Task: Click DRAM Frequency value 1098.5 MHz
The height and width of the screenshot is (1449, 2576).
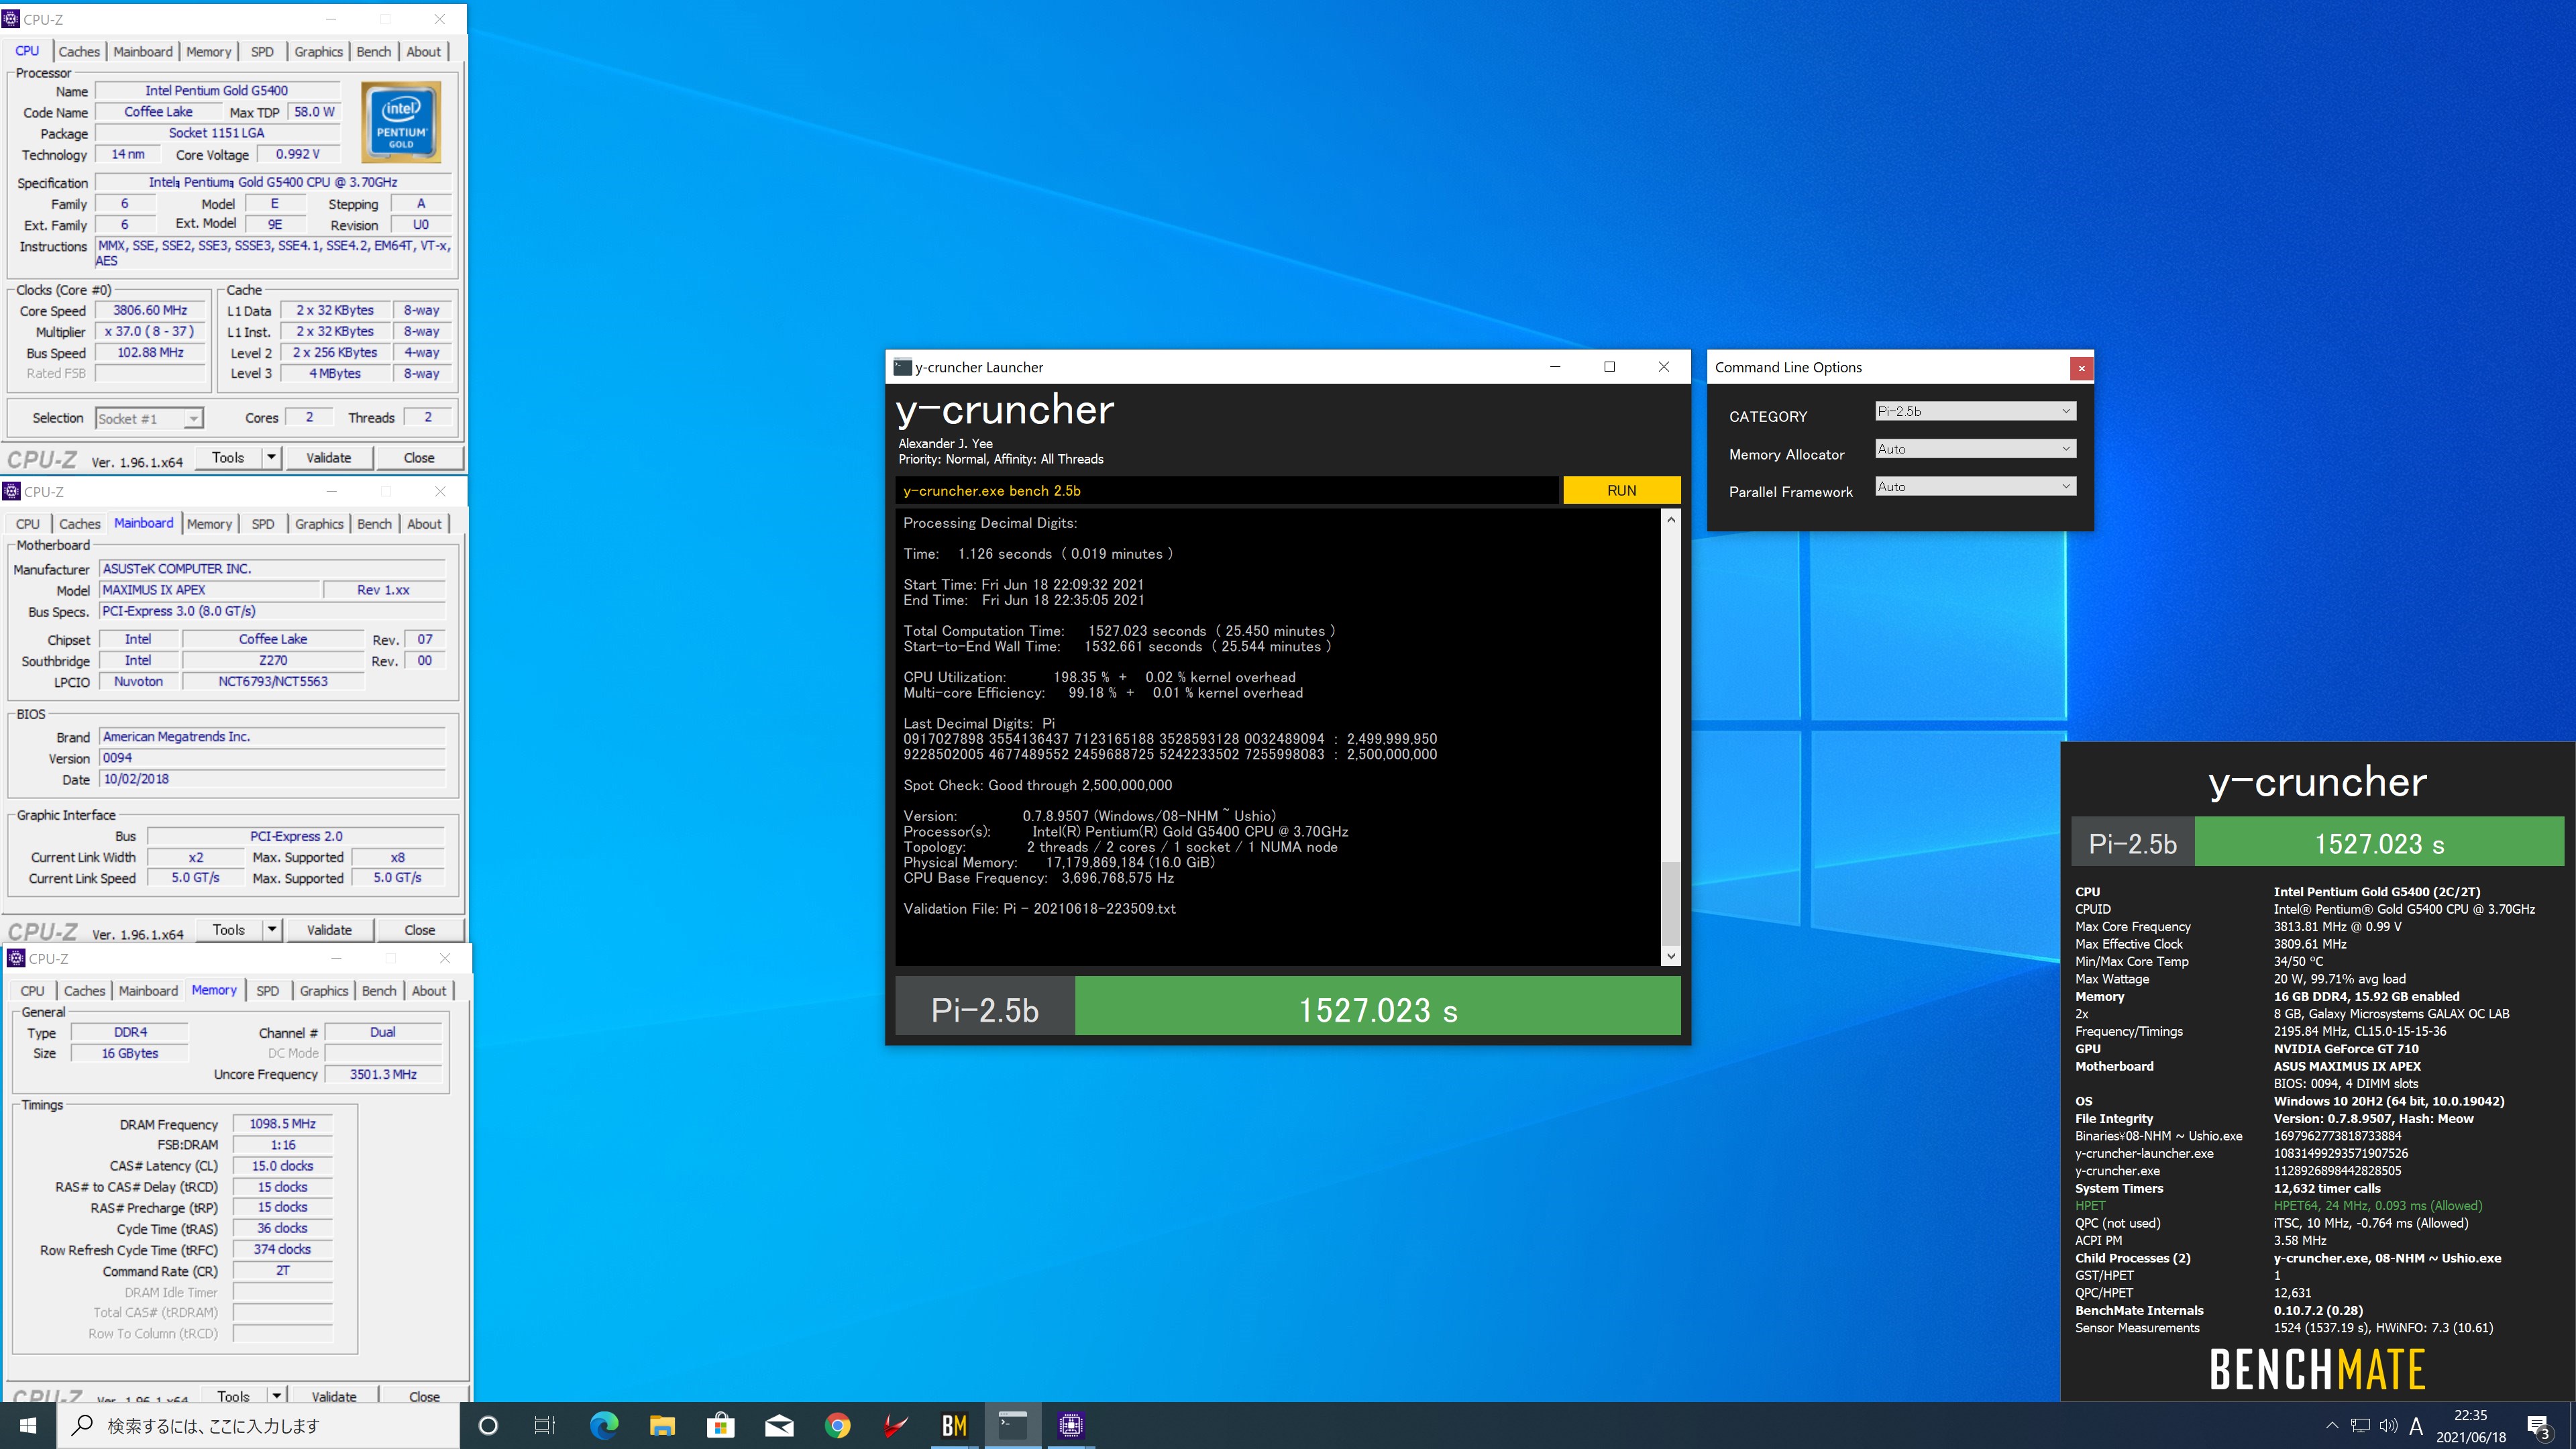Action: pyautogui.click(x=282, y=1123)
